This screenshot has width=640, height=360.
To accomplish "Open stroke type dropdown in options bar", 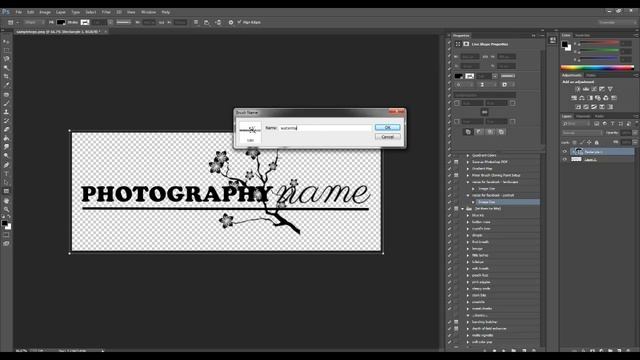I will tap(123, 22).
